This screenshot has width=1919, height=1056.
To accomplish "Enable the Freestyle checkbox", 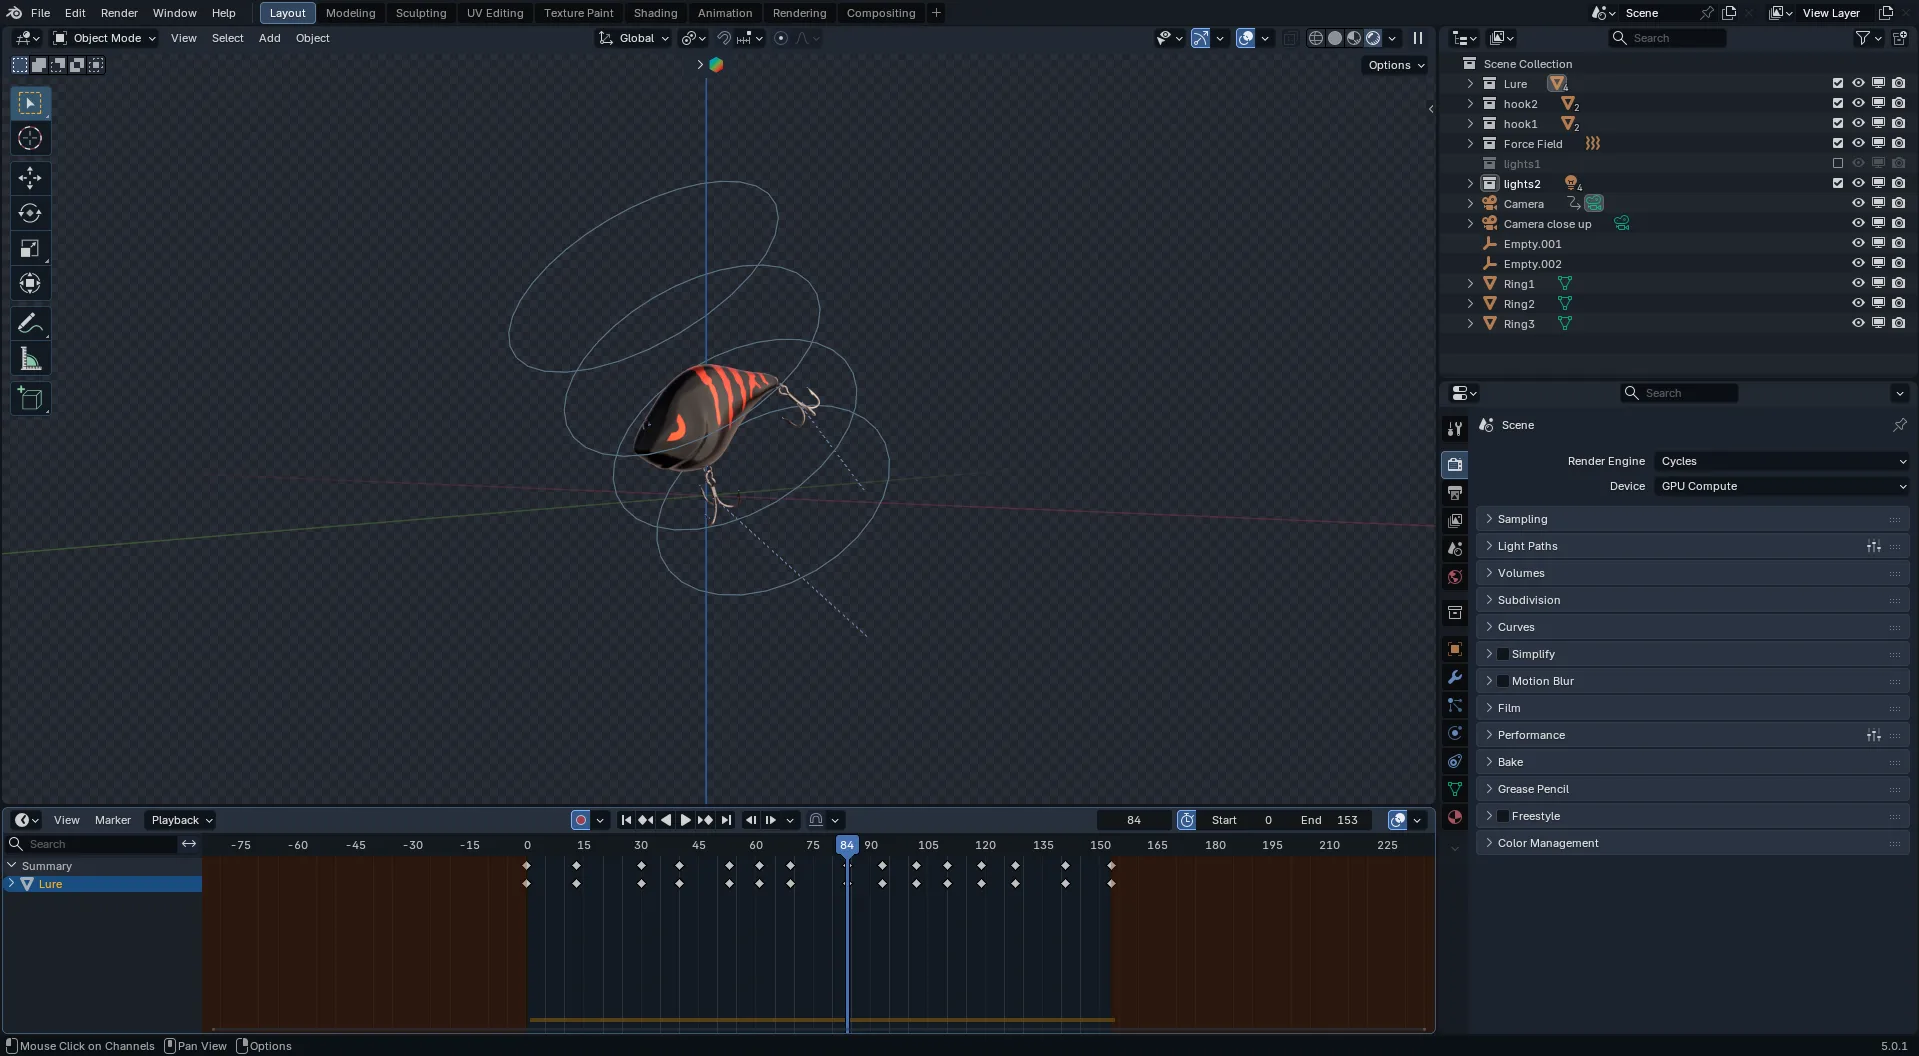I will click(1502, 816).
